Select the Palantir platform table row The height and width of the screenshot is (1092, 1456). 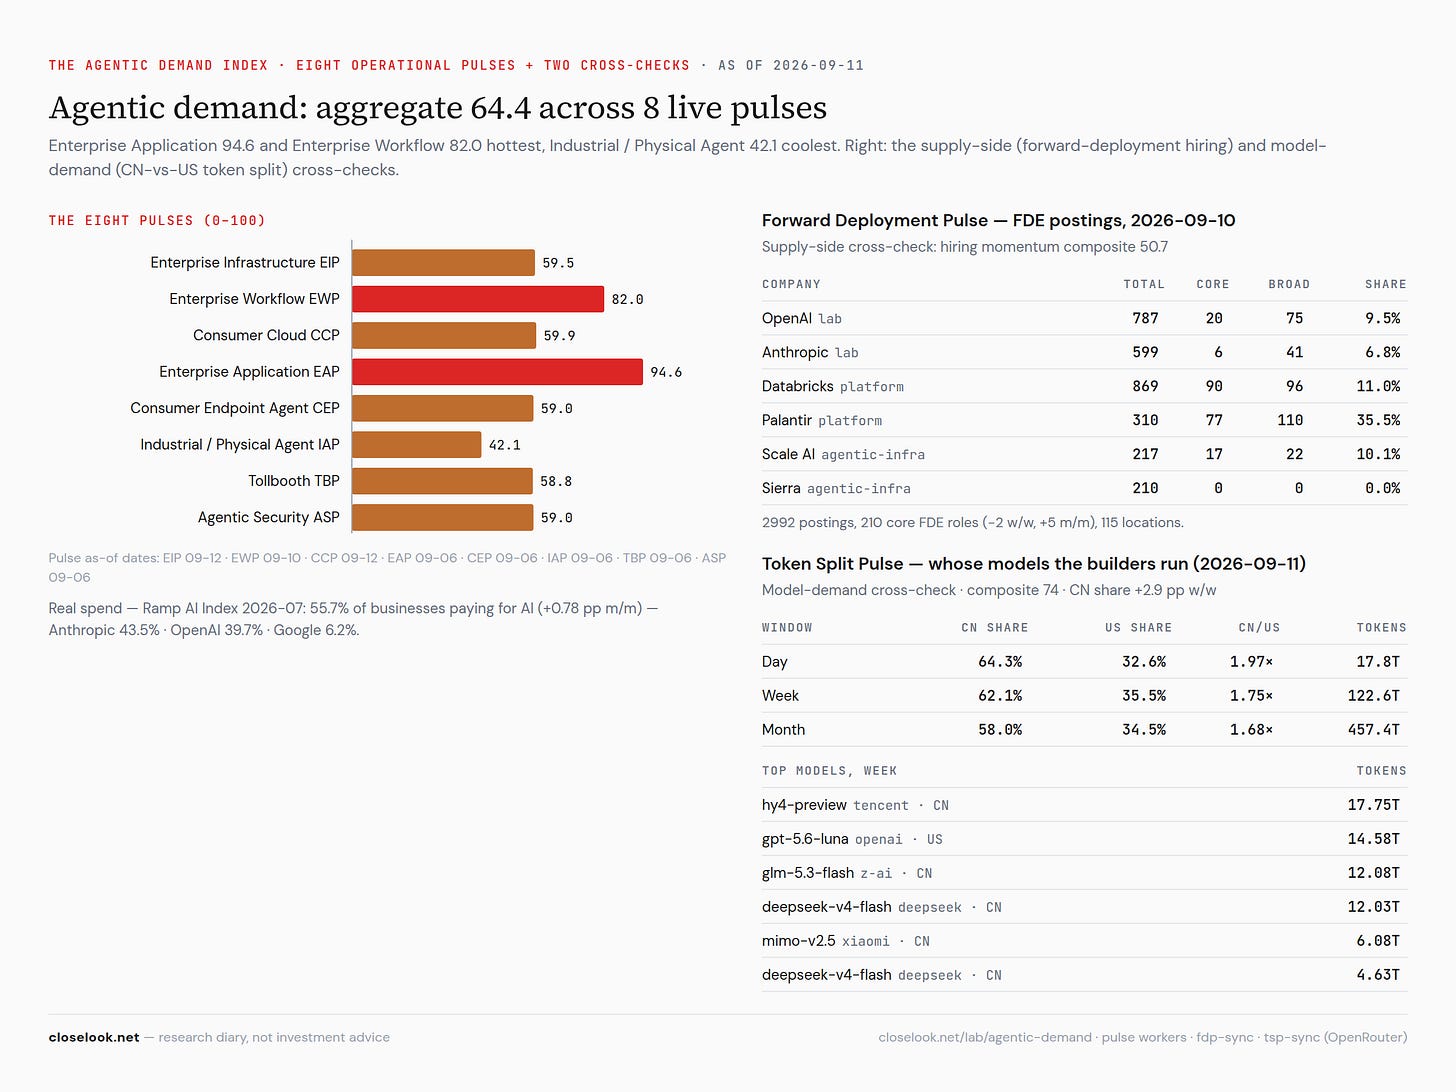[x=1084, y=420]
